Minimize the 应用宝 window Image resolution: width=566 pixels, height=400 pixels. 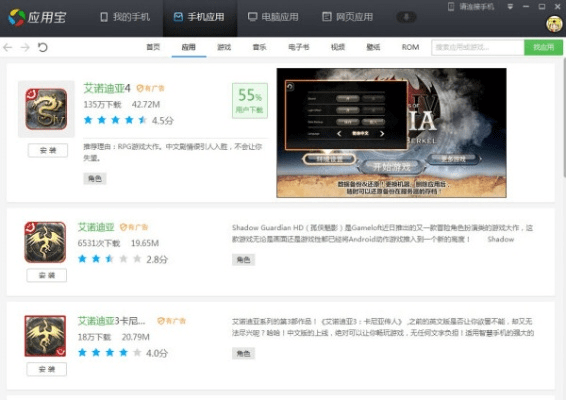tap(526, 6)
